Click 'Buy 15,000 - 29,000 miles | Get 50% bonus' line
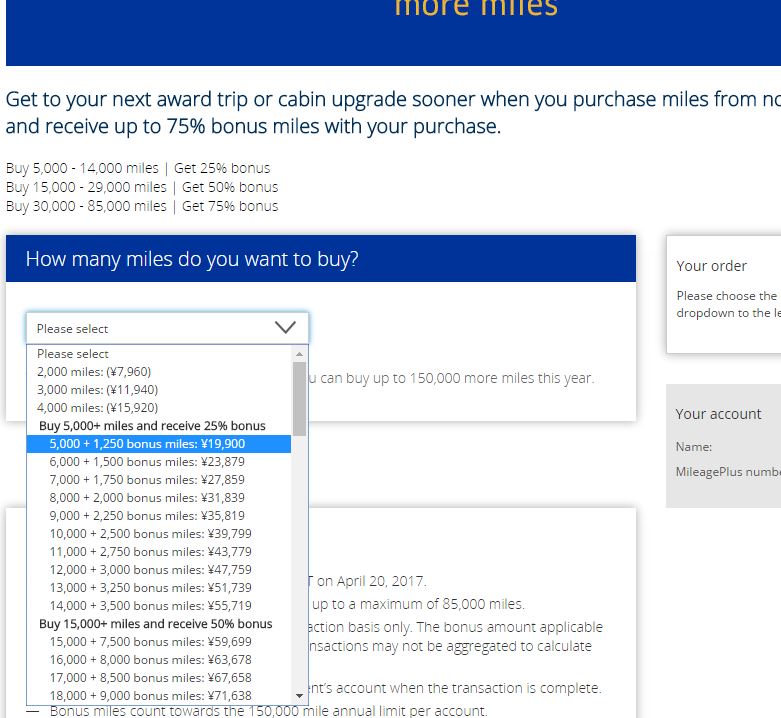781x718 pixels. pyautogui.click(x=142, y=187)
